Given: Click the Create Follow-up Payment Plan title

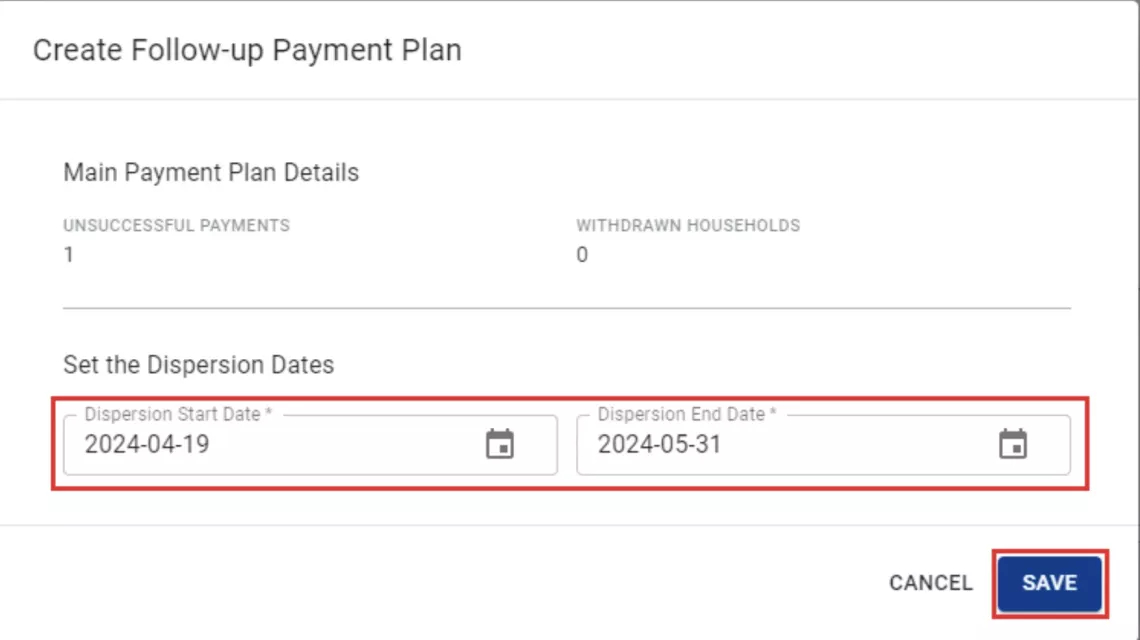Looking at the screenshot, I should point(247,50).
